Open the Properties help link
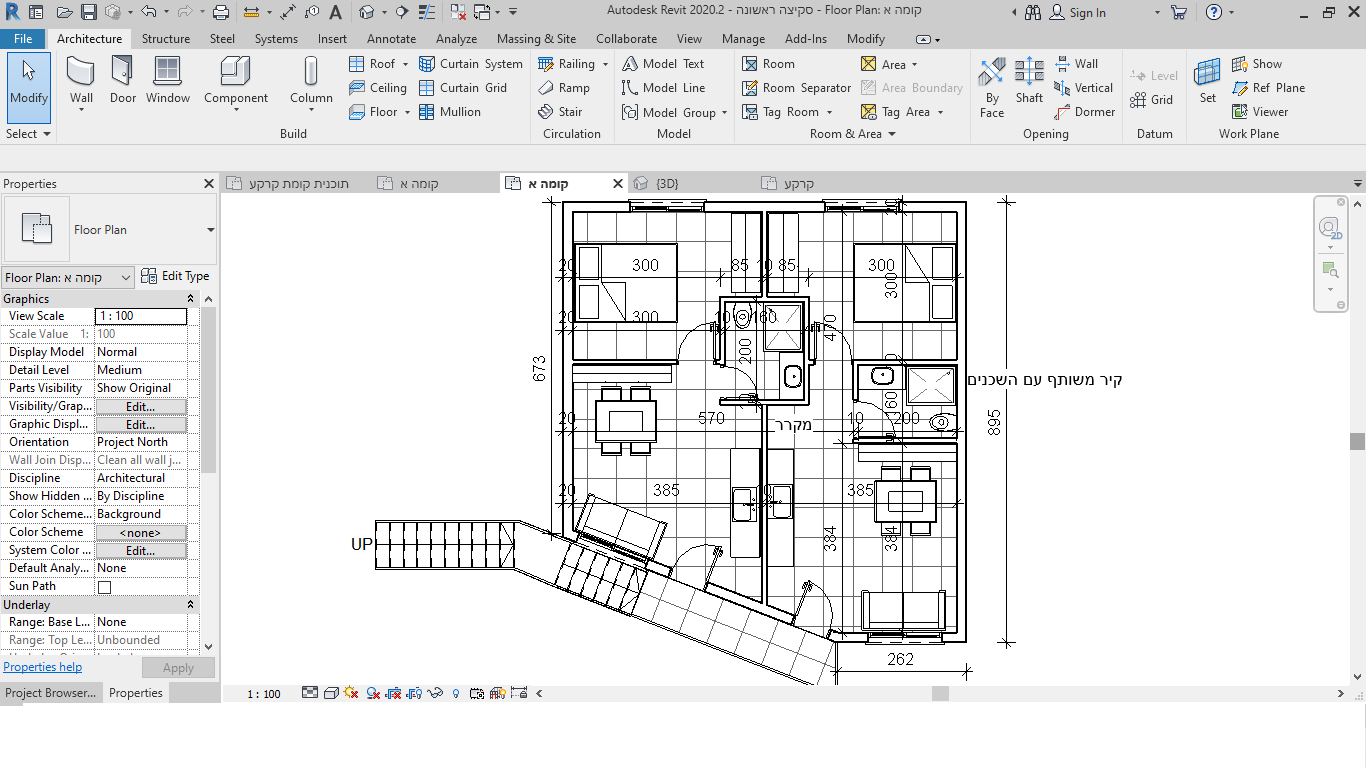The width and height of the screenshot is (1366, 768). (x=42, y=667)
